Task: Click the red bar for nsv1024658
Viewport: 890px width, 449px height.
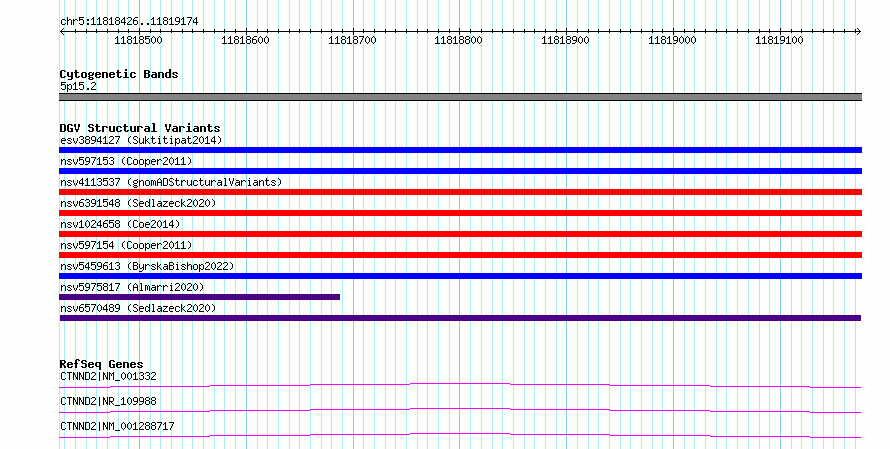Action: pos(460,234)
